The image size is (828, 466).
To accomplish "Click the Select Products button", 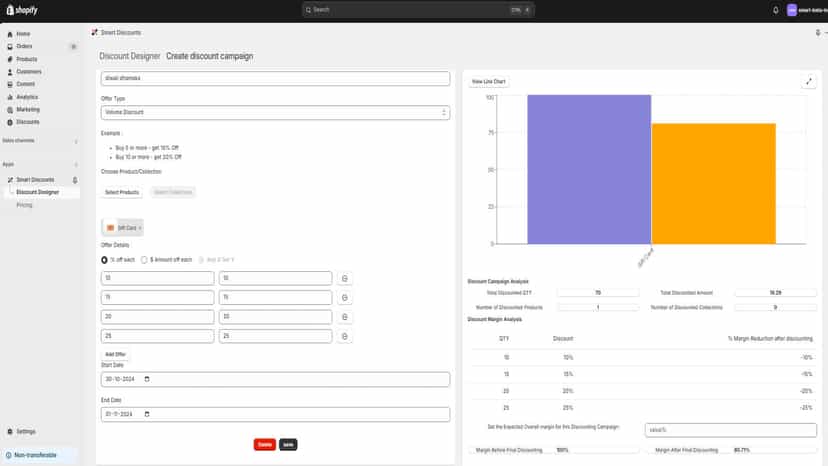I will coord(122,192).
